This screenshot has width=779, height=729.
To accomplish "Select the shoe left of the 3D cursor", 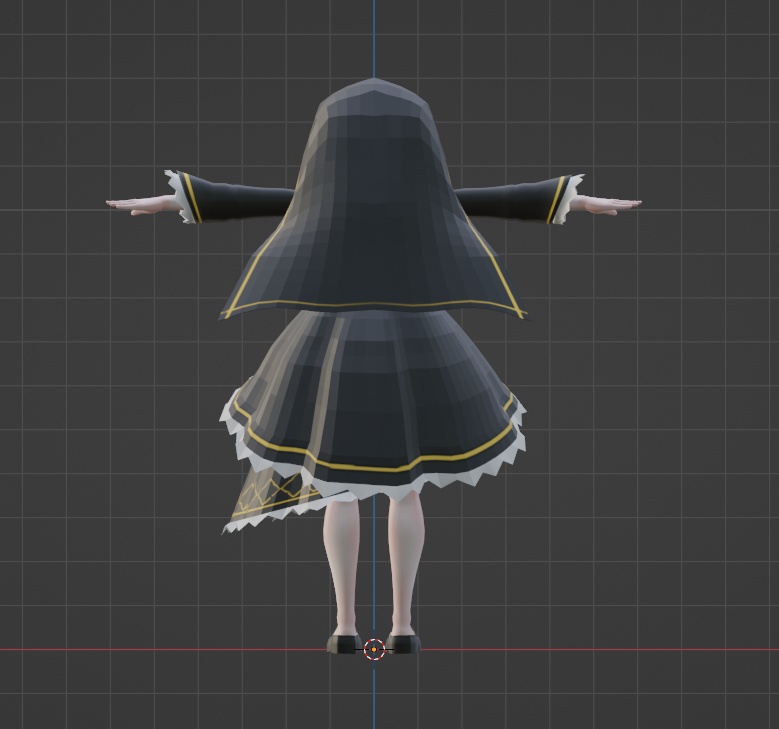I will pyautogui.click(x=345, y=644).
